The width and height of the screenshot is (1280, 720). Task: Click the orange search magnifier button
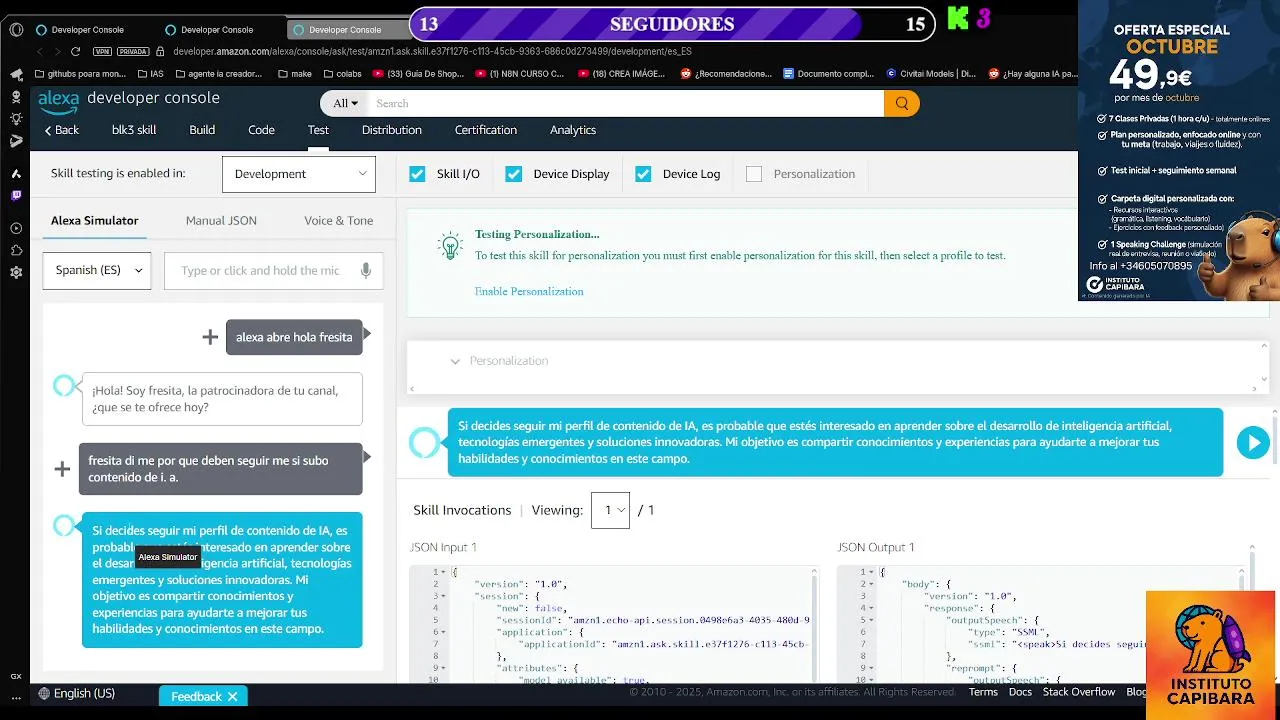pos(901,103)
